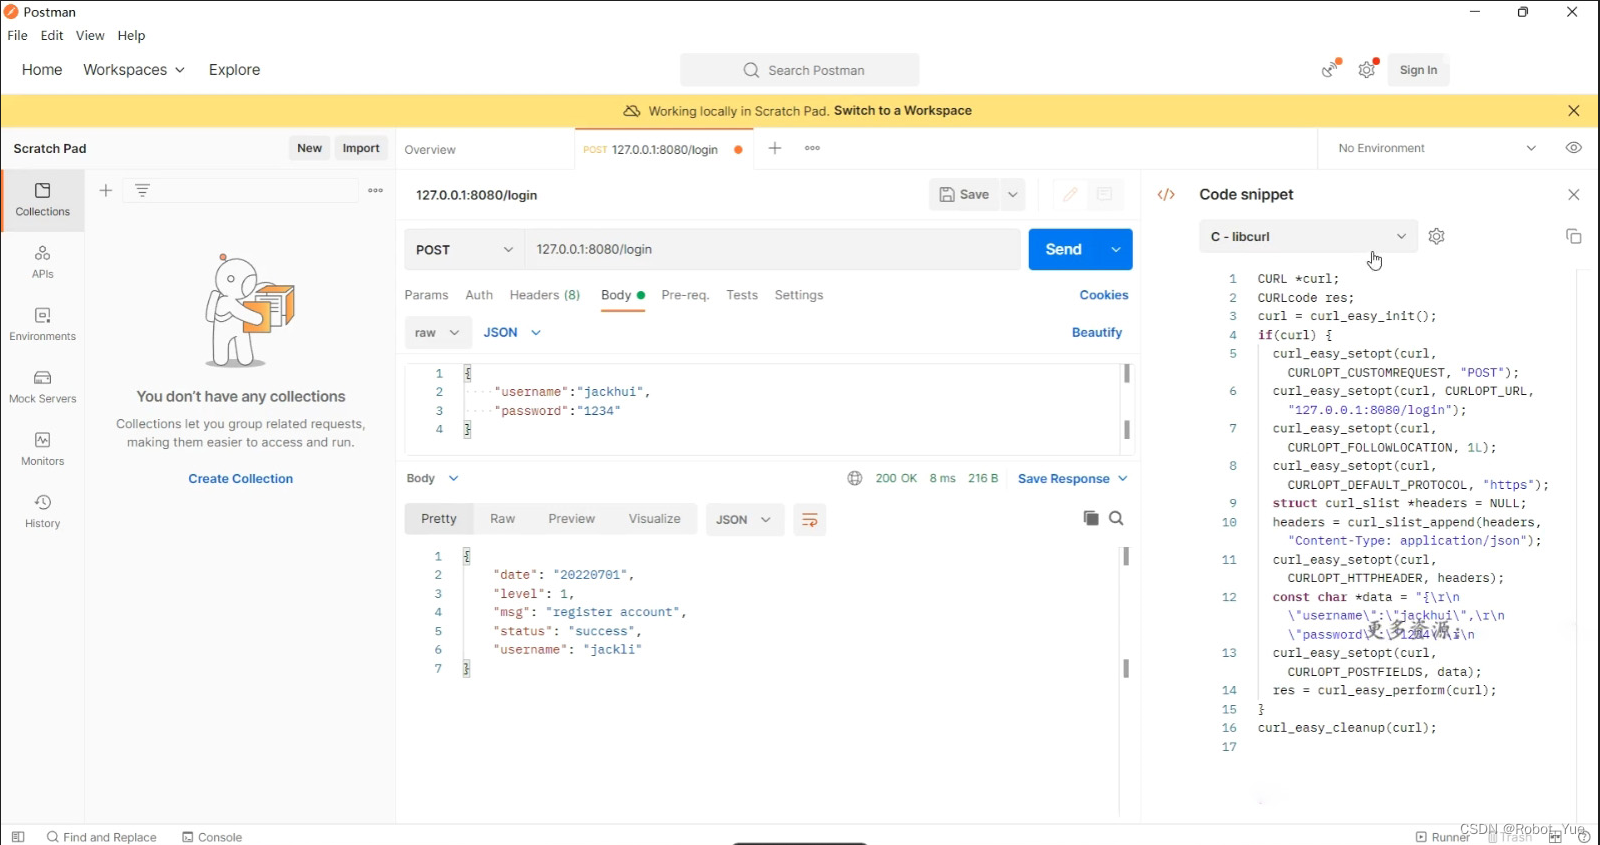Click the Send button

tap(1064, 250)
